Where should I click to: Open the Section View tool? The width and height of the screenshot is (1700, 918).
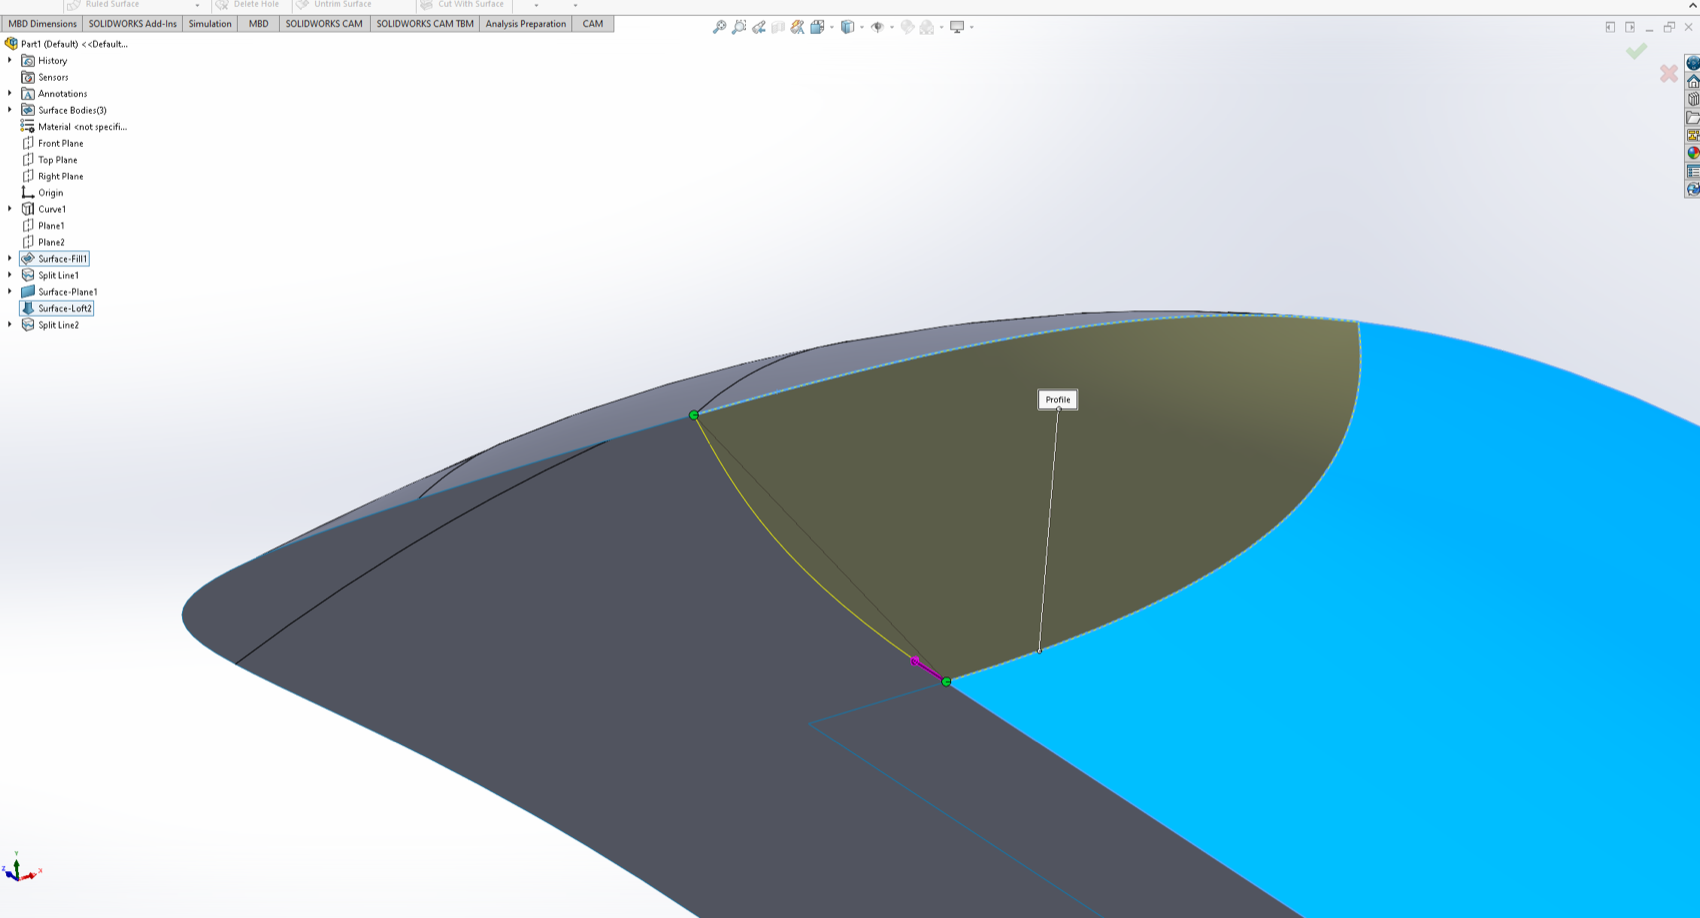[778, 27]
